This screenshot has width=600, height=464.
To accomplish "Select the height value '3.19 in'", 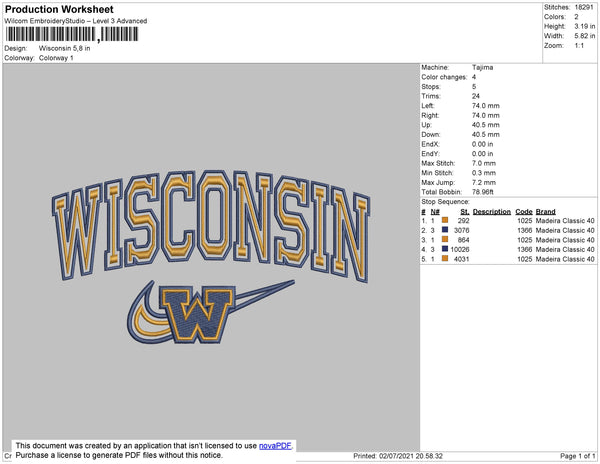I will tap(585, 26).
